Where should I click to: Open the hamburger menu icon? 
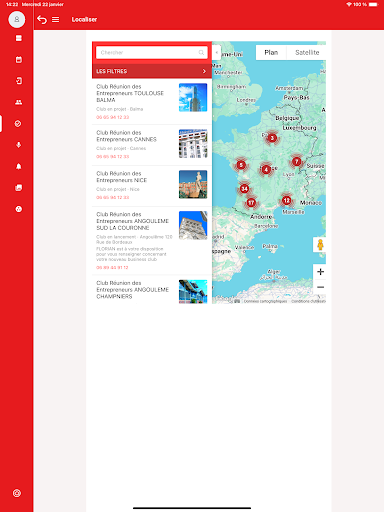click(56, 20)
